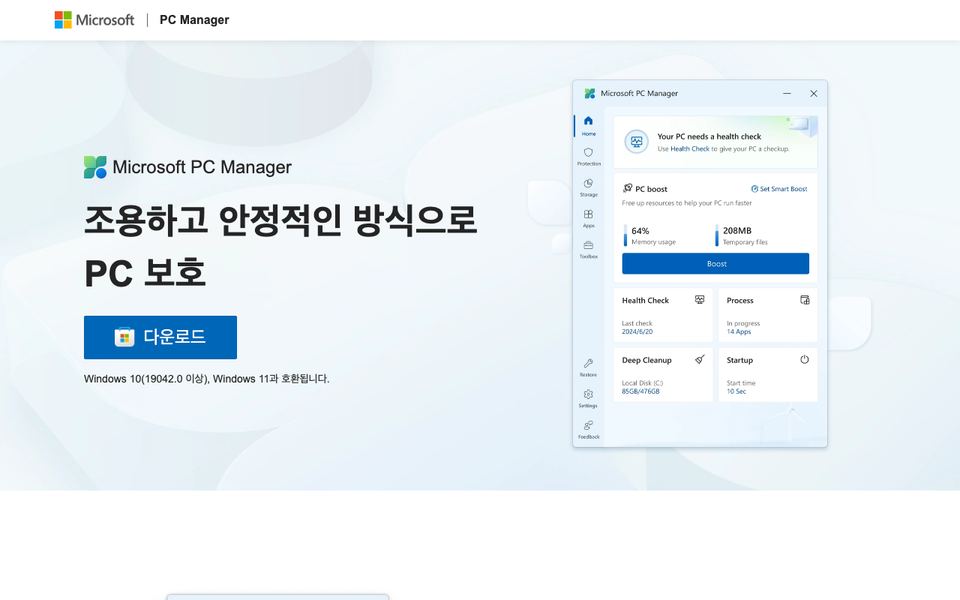Screen dimensions: 960x600
Task: Open the PC Manager header link
Action: pos(194,20)
